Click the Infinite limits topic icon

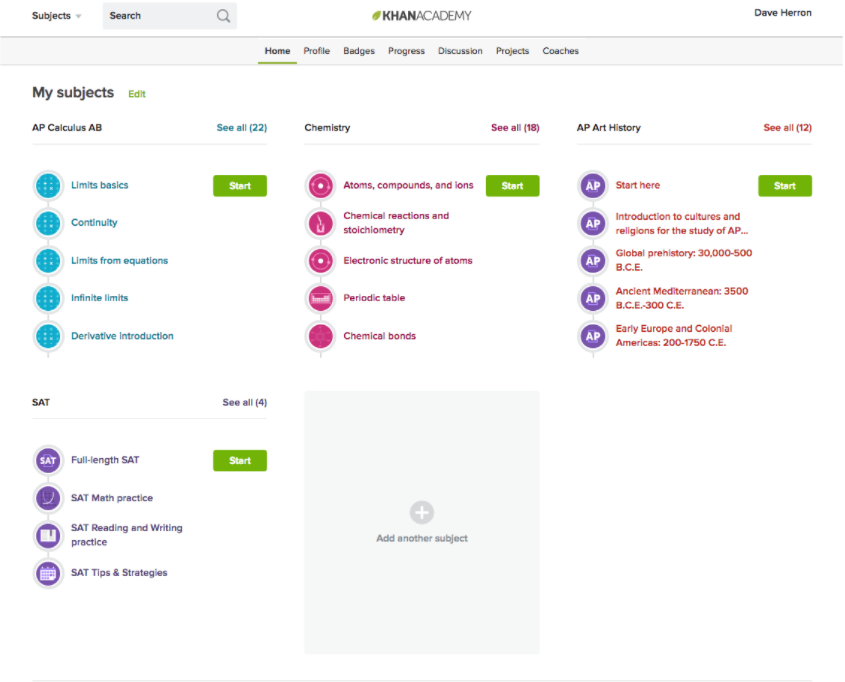(48, 298)
